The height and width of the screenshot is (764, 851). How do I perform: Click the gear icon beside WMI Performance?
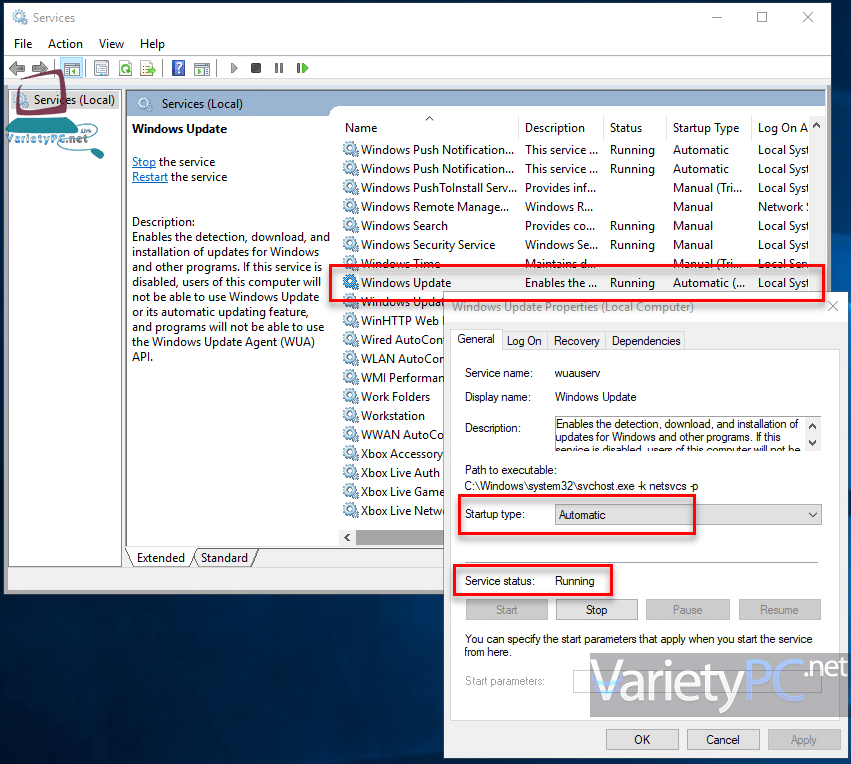point(351,377)
